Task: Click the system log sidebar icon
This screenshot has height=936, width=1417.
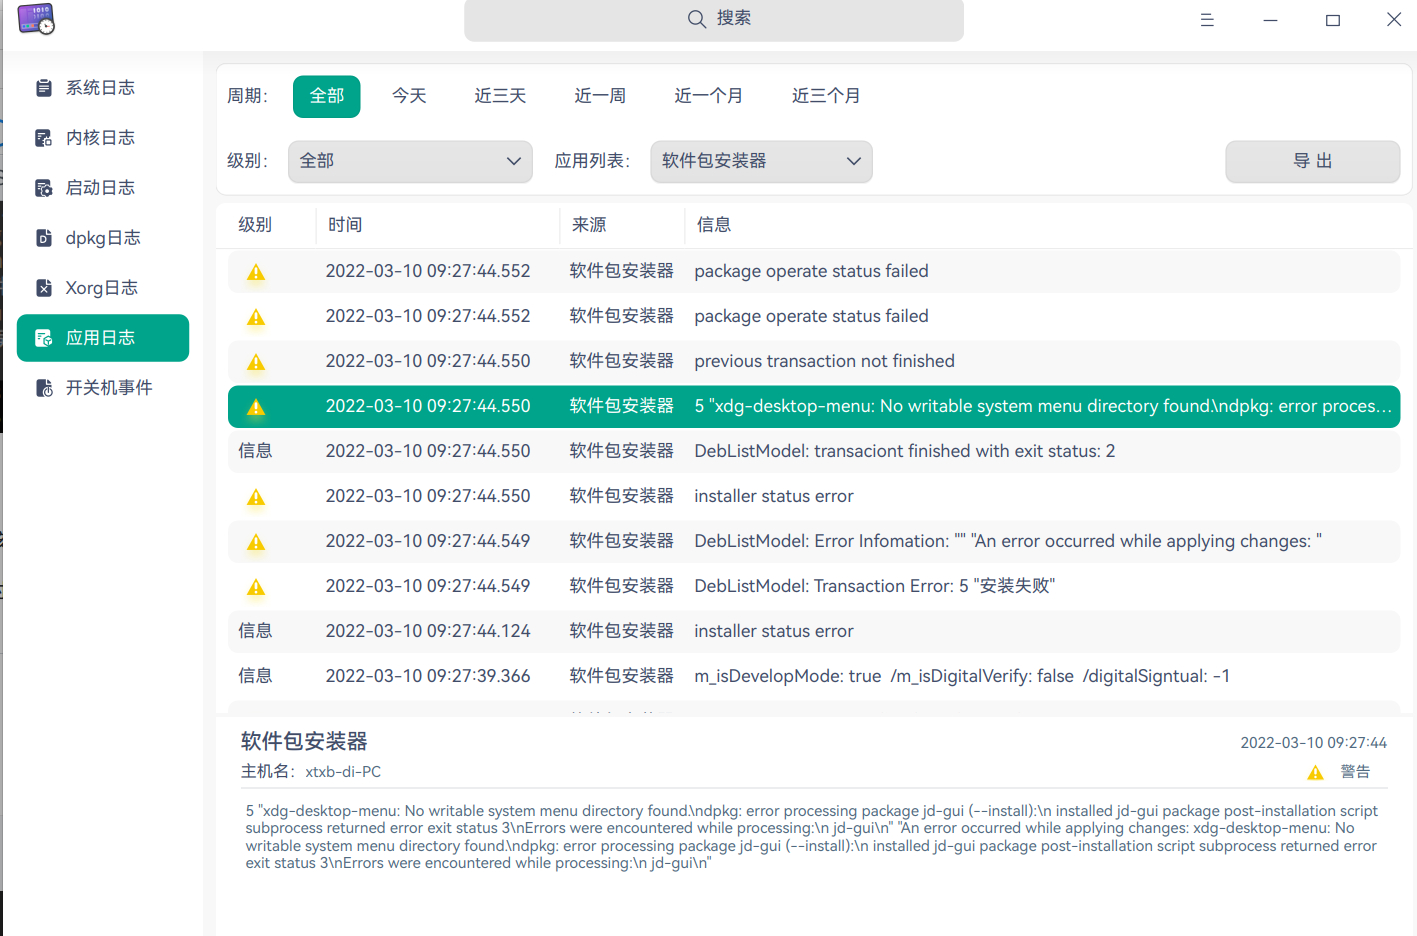Action: [44, 88]
